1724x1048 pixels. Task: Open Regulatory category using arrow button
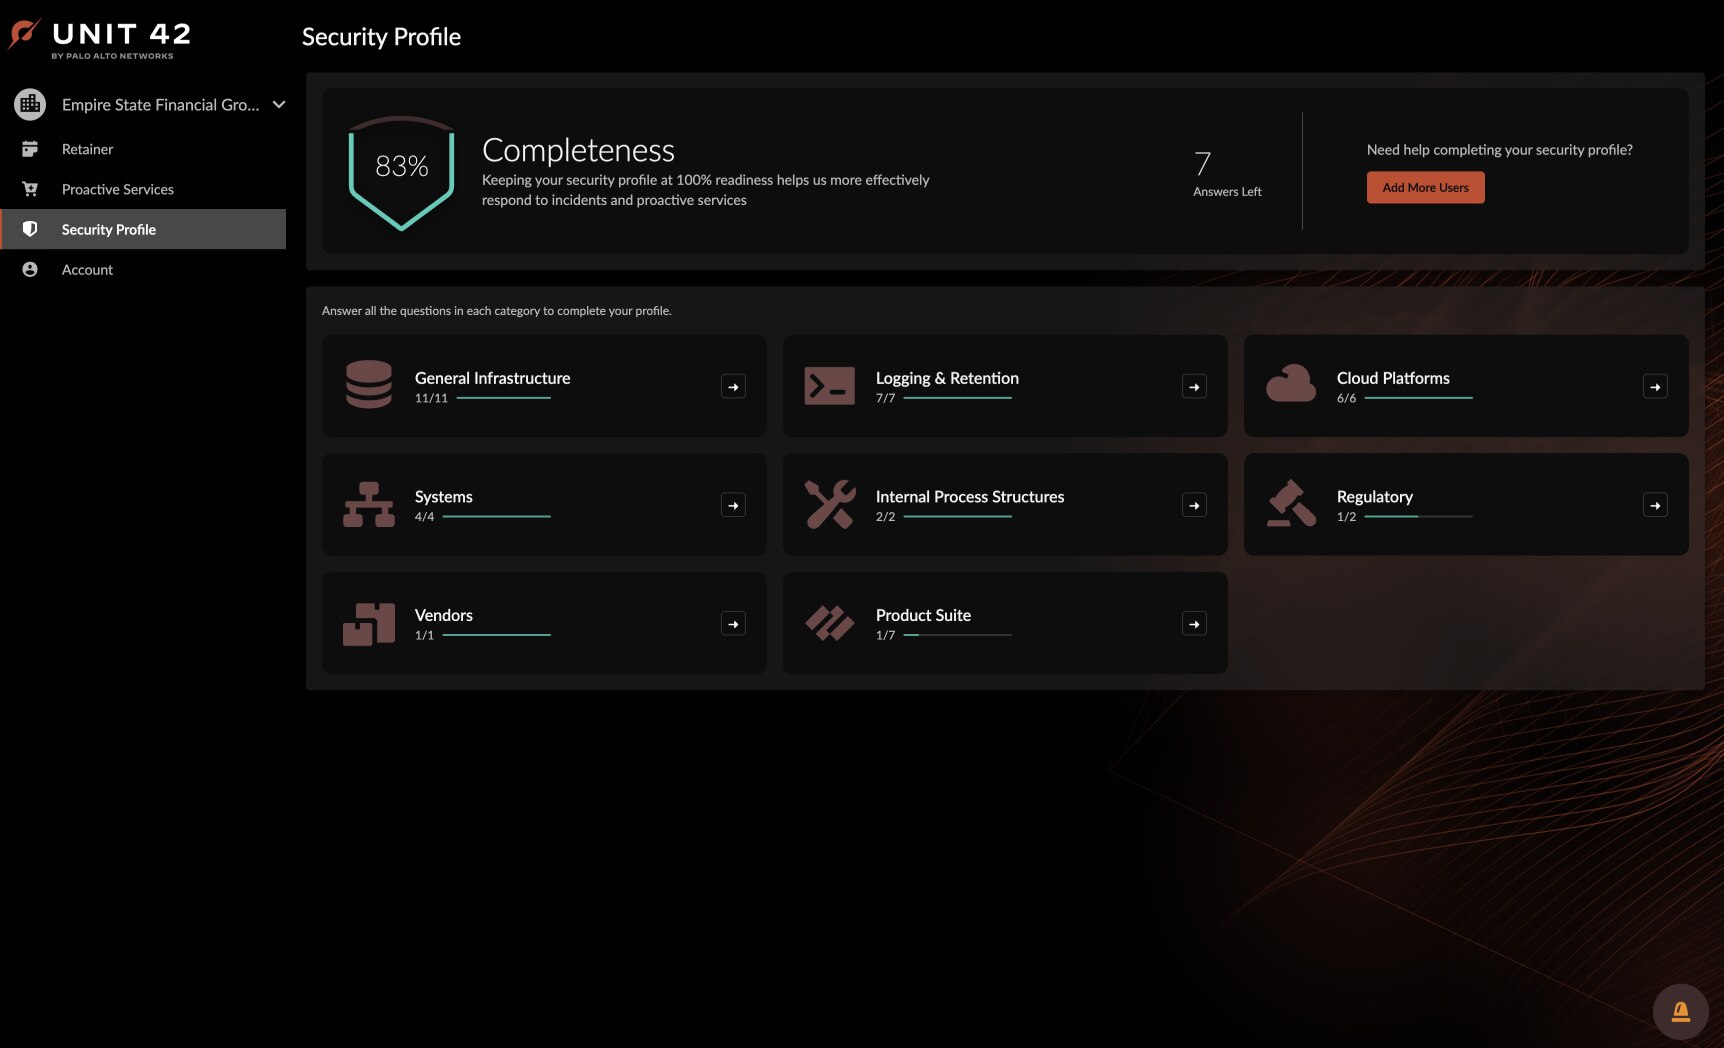1655,505
